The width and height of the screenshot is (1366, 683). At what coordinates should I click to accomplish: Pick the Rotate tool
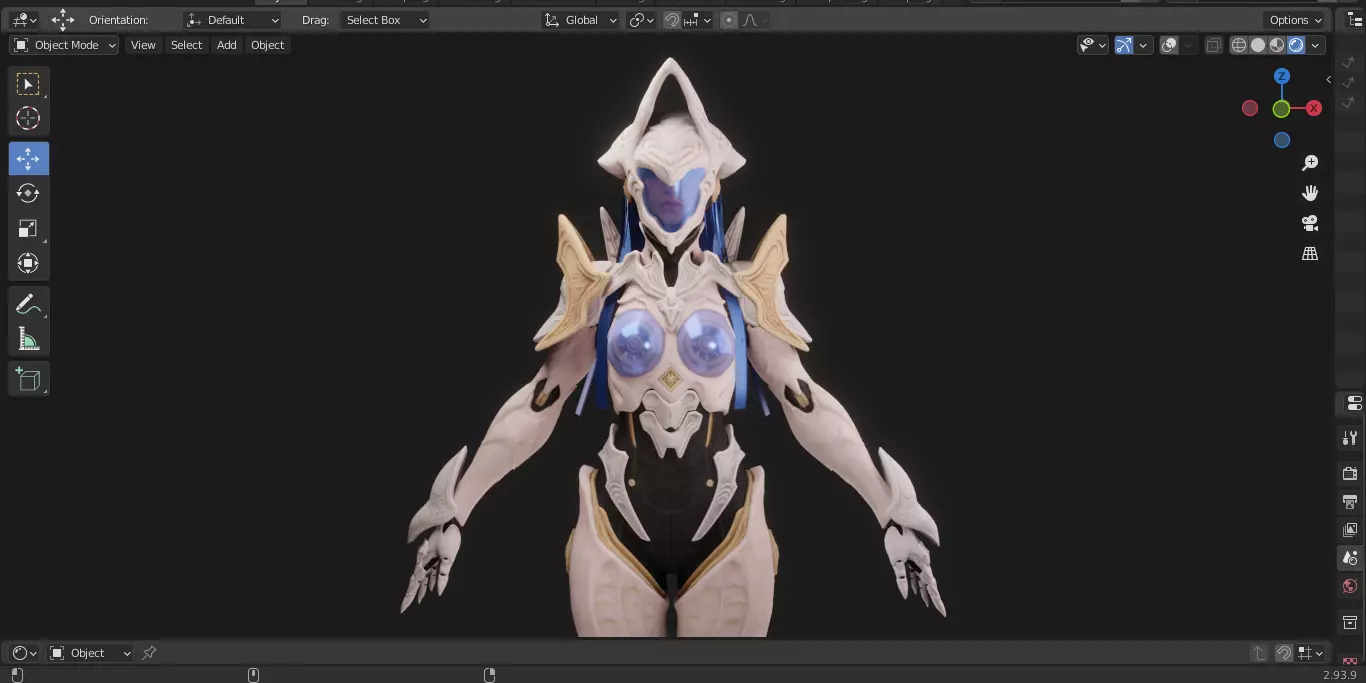[x=29, y=193]
